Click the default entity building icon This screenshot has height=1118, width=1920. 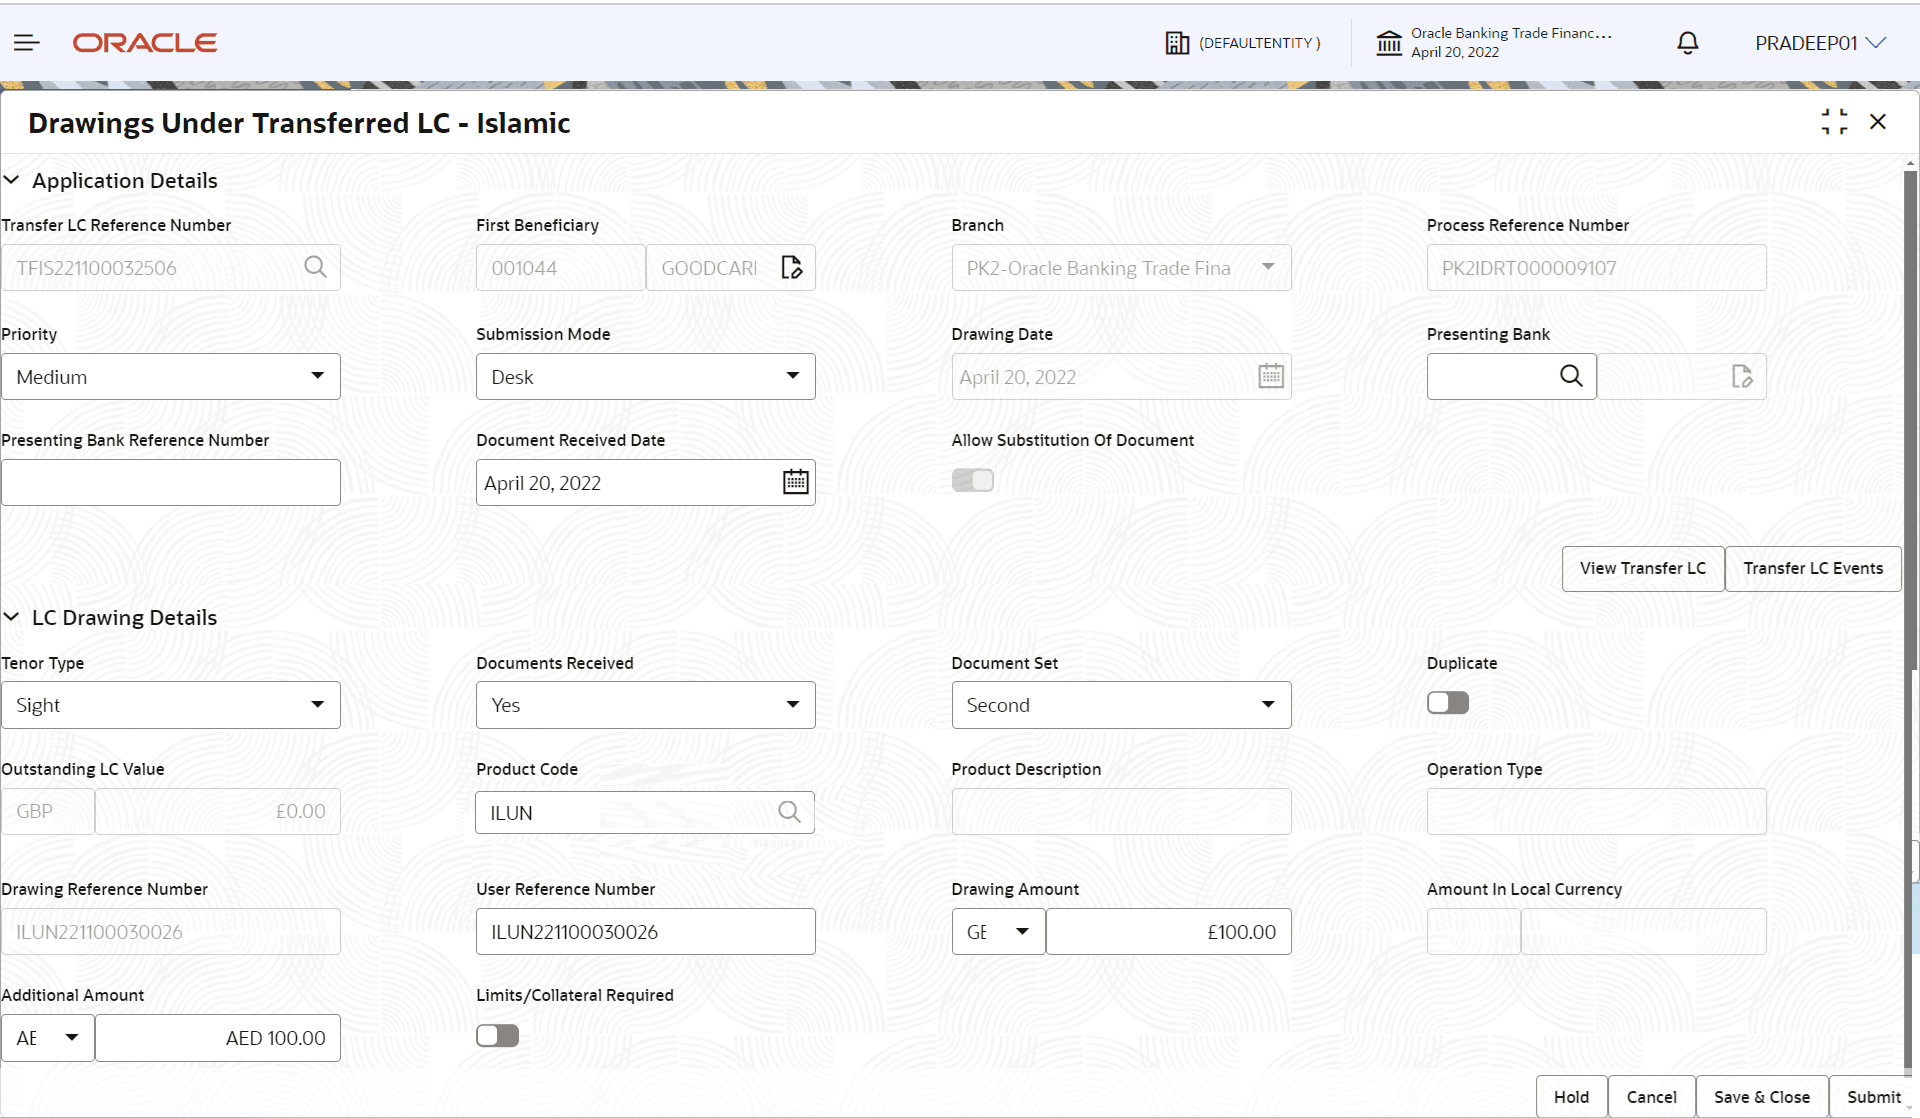(1177, 43)
